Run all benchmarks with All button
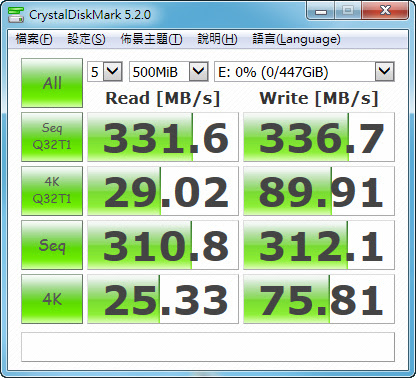Viewport: 416px width, 378px height. coord(52,83)
